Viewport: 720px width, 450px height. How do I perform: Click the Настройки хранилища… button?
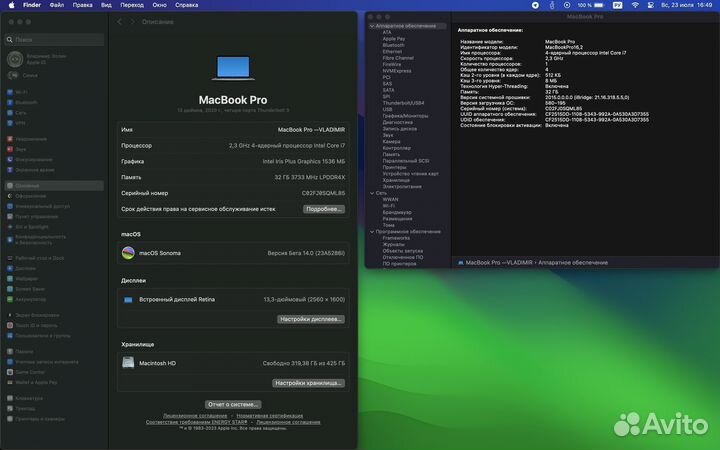308,383
